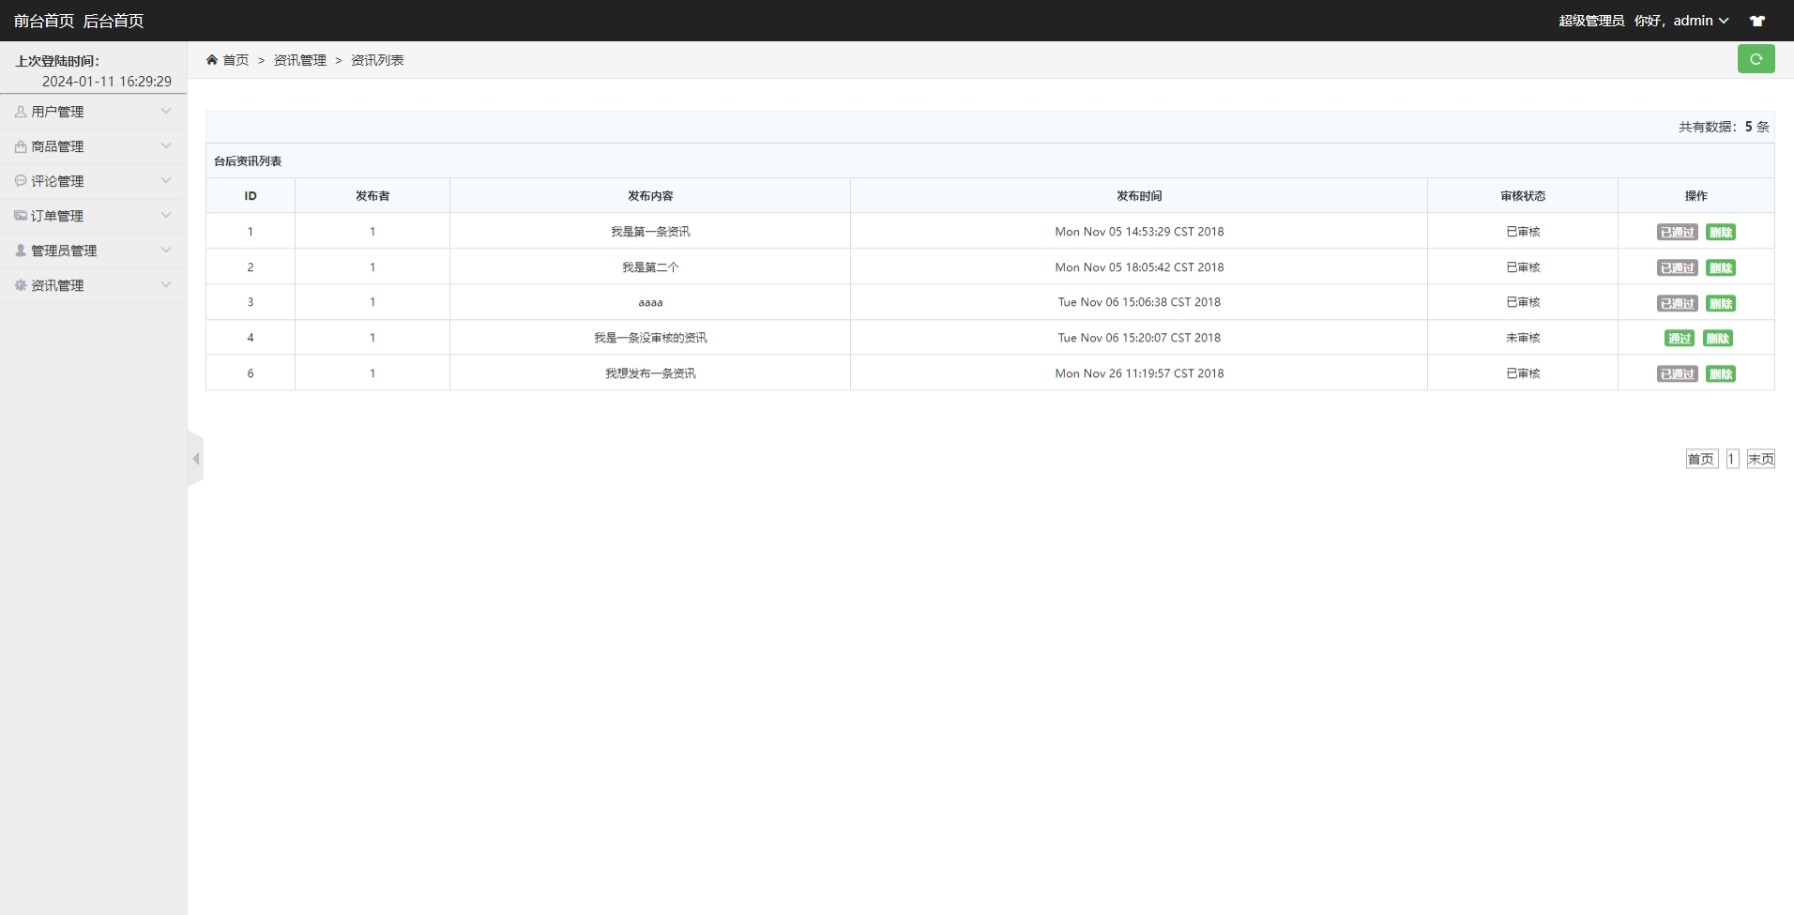This screenshot has width=1794, height=915.
Task: Click the 超级管理员 role label
Action: coord(1591,21)
